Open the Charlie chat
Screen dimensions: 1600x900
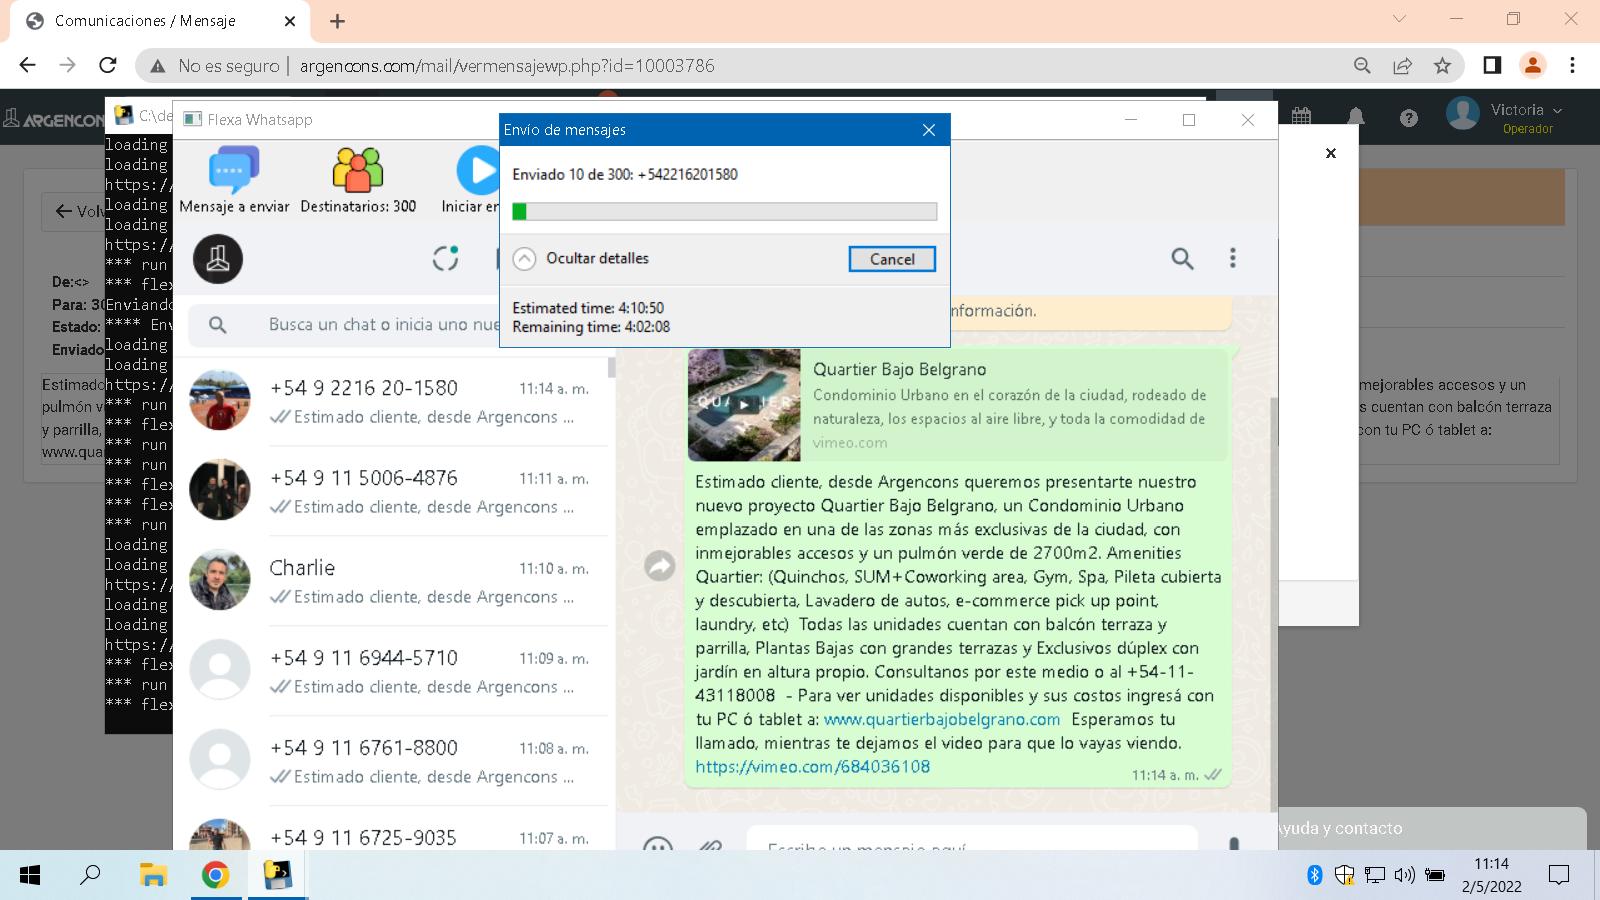(x=391, y=581)
